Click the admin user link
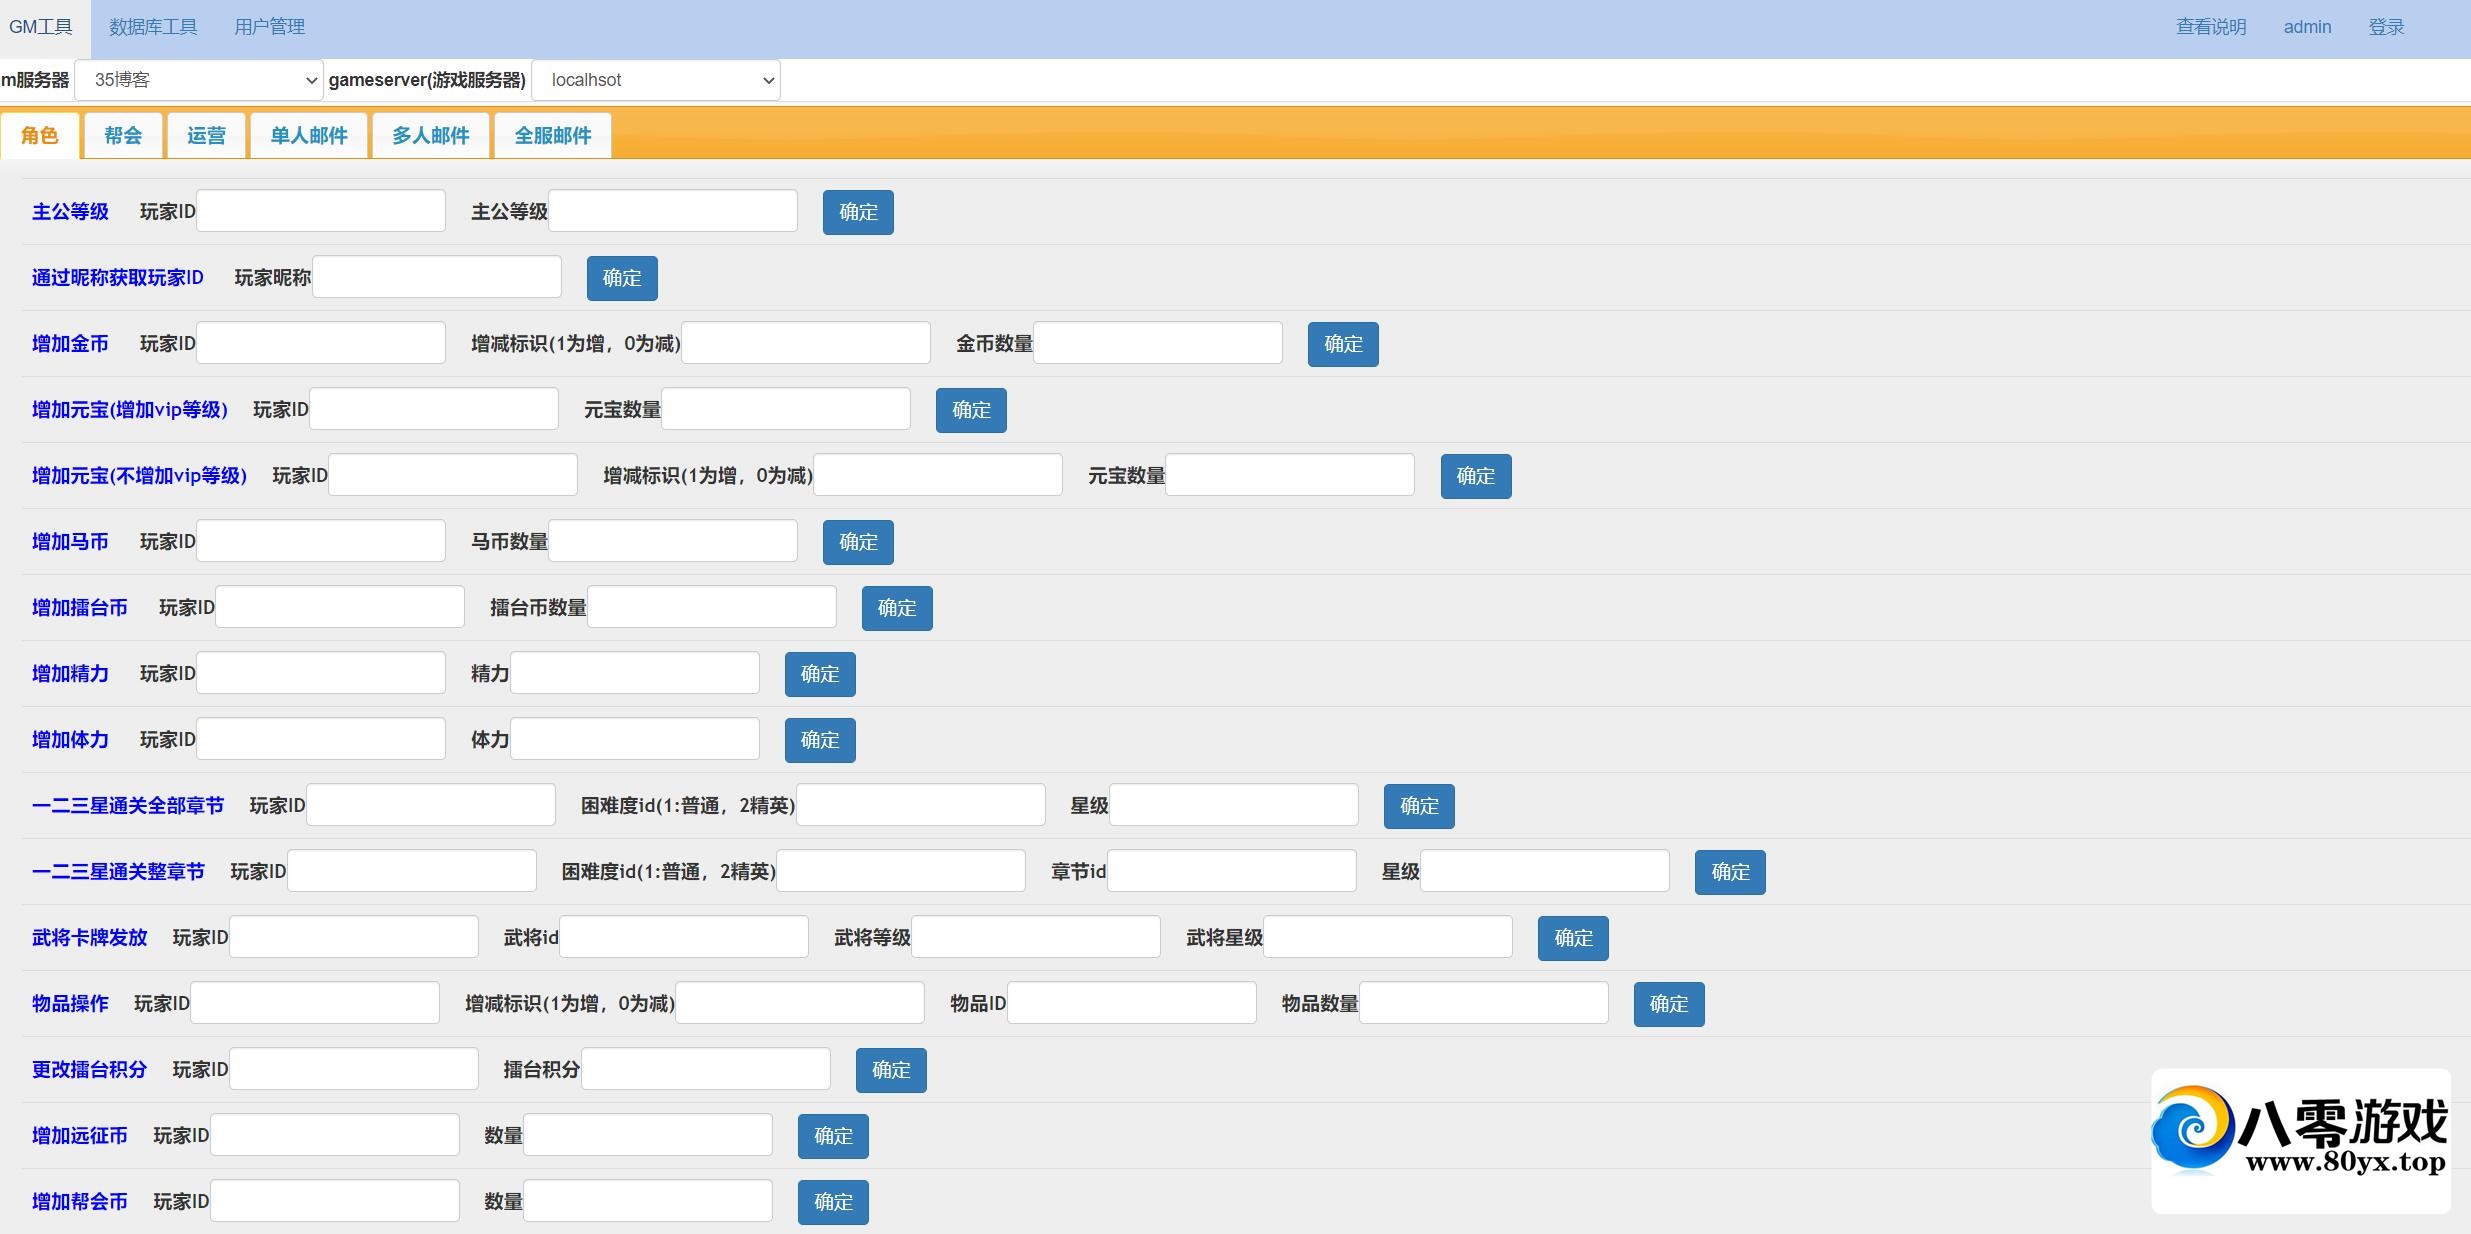 pyautogui.click(x=2307, y=27)
